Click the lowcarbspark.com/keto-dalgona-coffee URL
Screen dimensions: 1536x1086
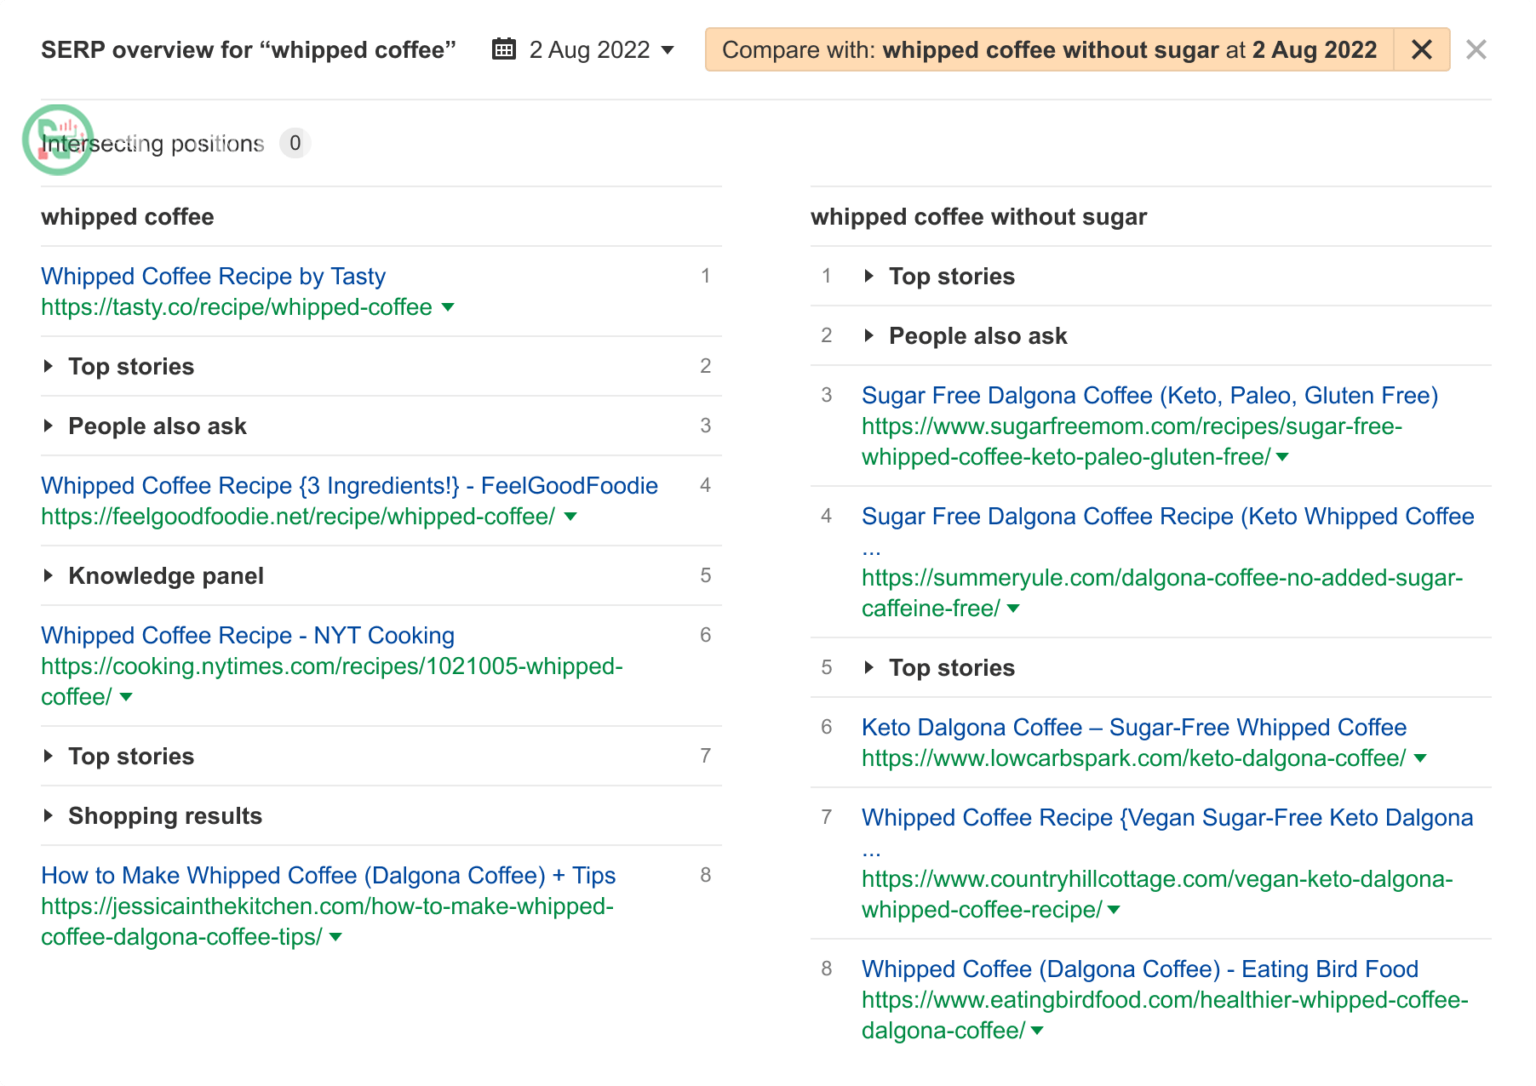coord(1134,758)
